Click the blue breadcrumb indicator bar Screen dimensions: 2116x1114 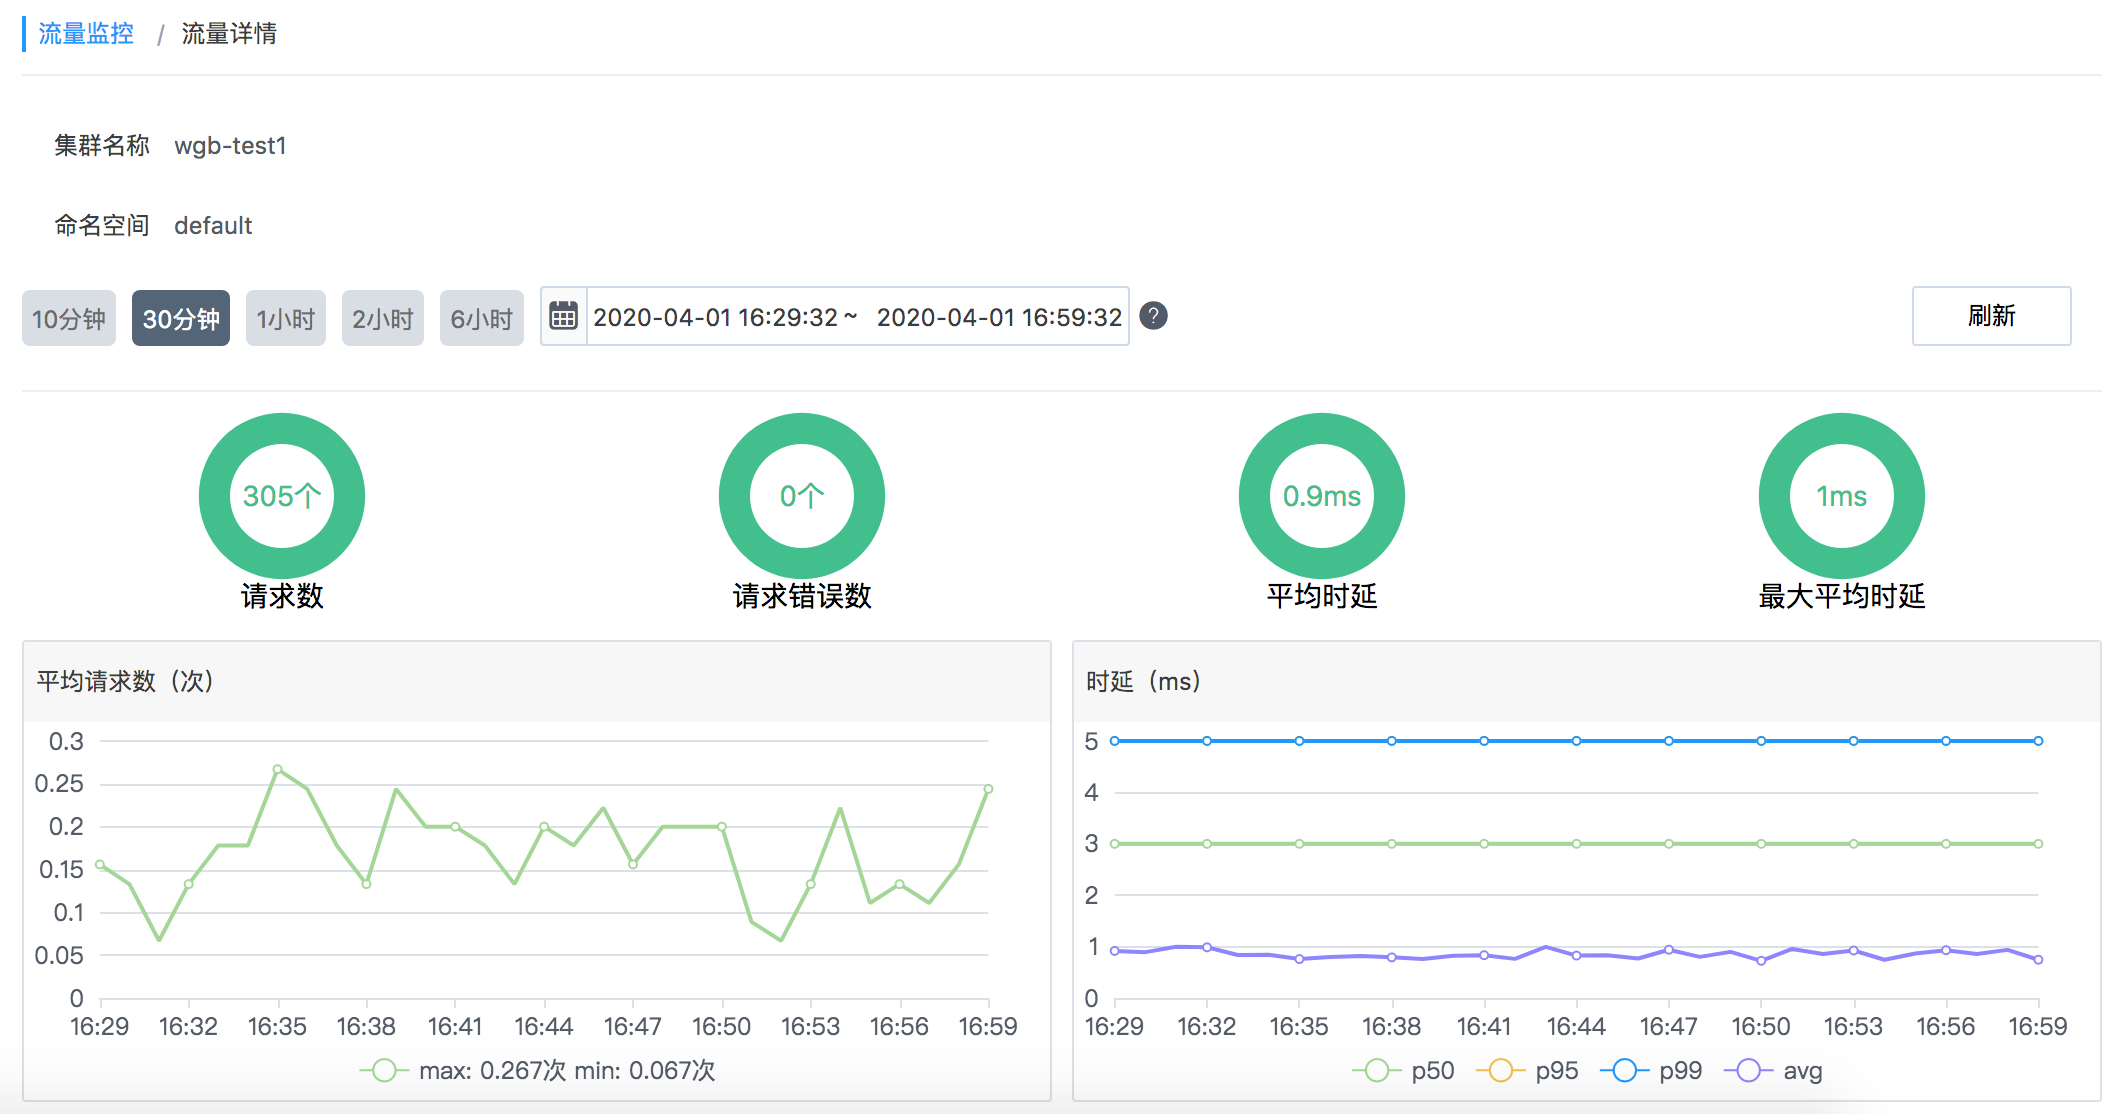coord(25,35)
